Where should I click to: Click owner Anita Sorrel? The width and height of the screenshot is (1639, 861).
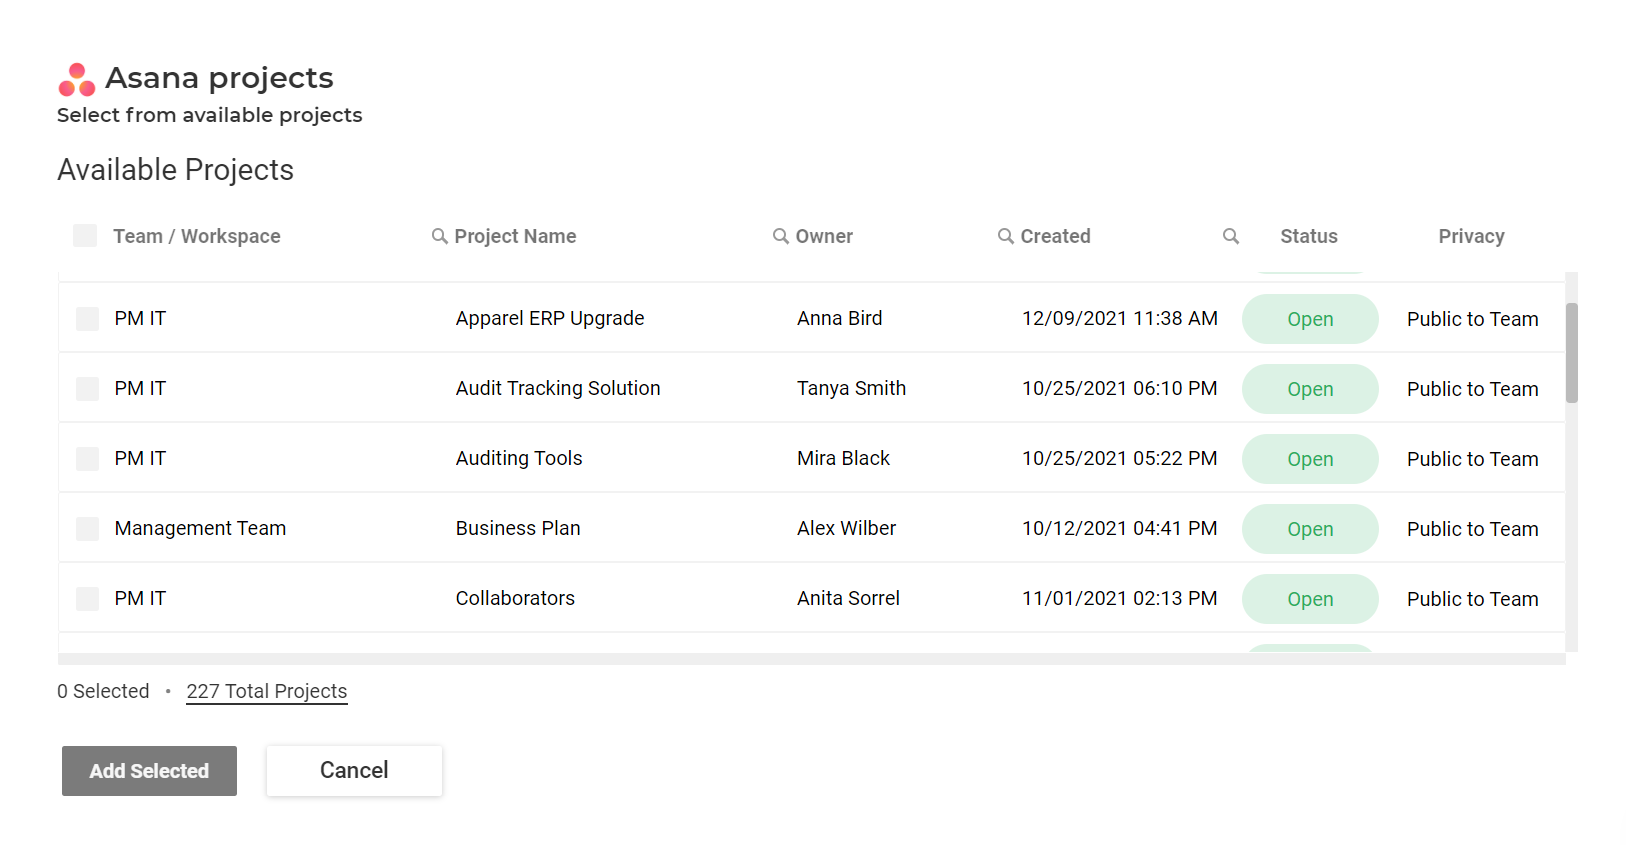coord(848,598)
